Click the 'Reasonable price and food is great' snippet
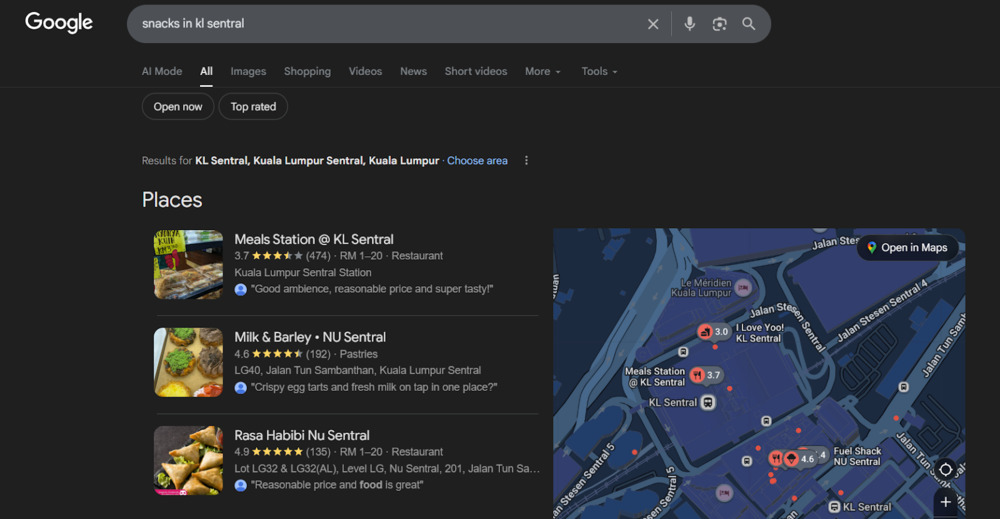 coord(337,485)
